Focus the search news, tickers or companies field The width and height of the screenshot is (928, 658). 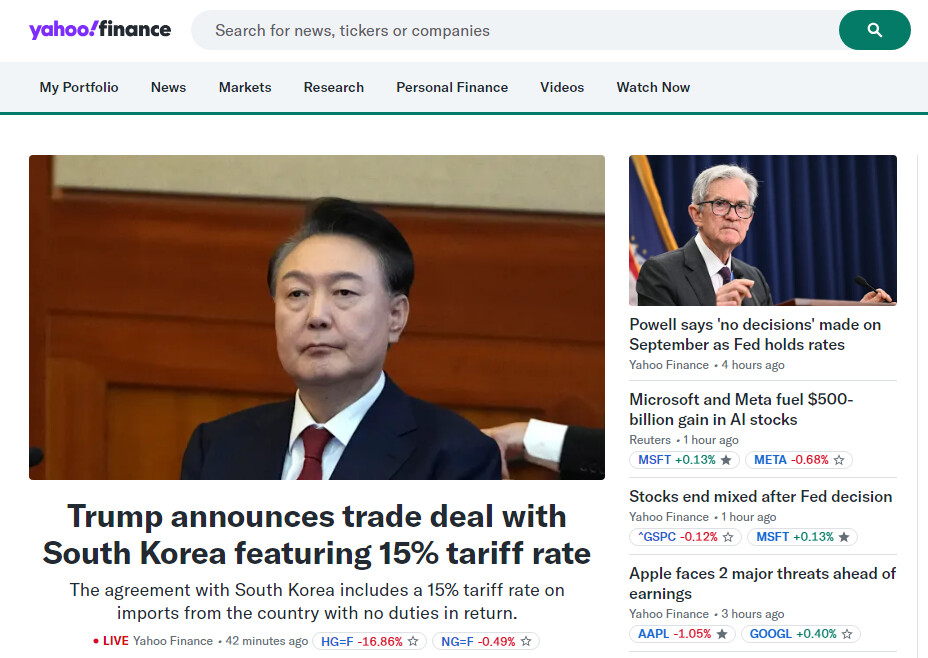(515, 30)
